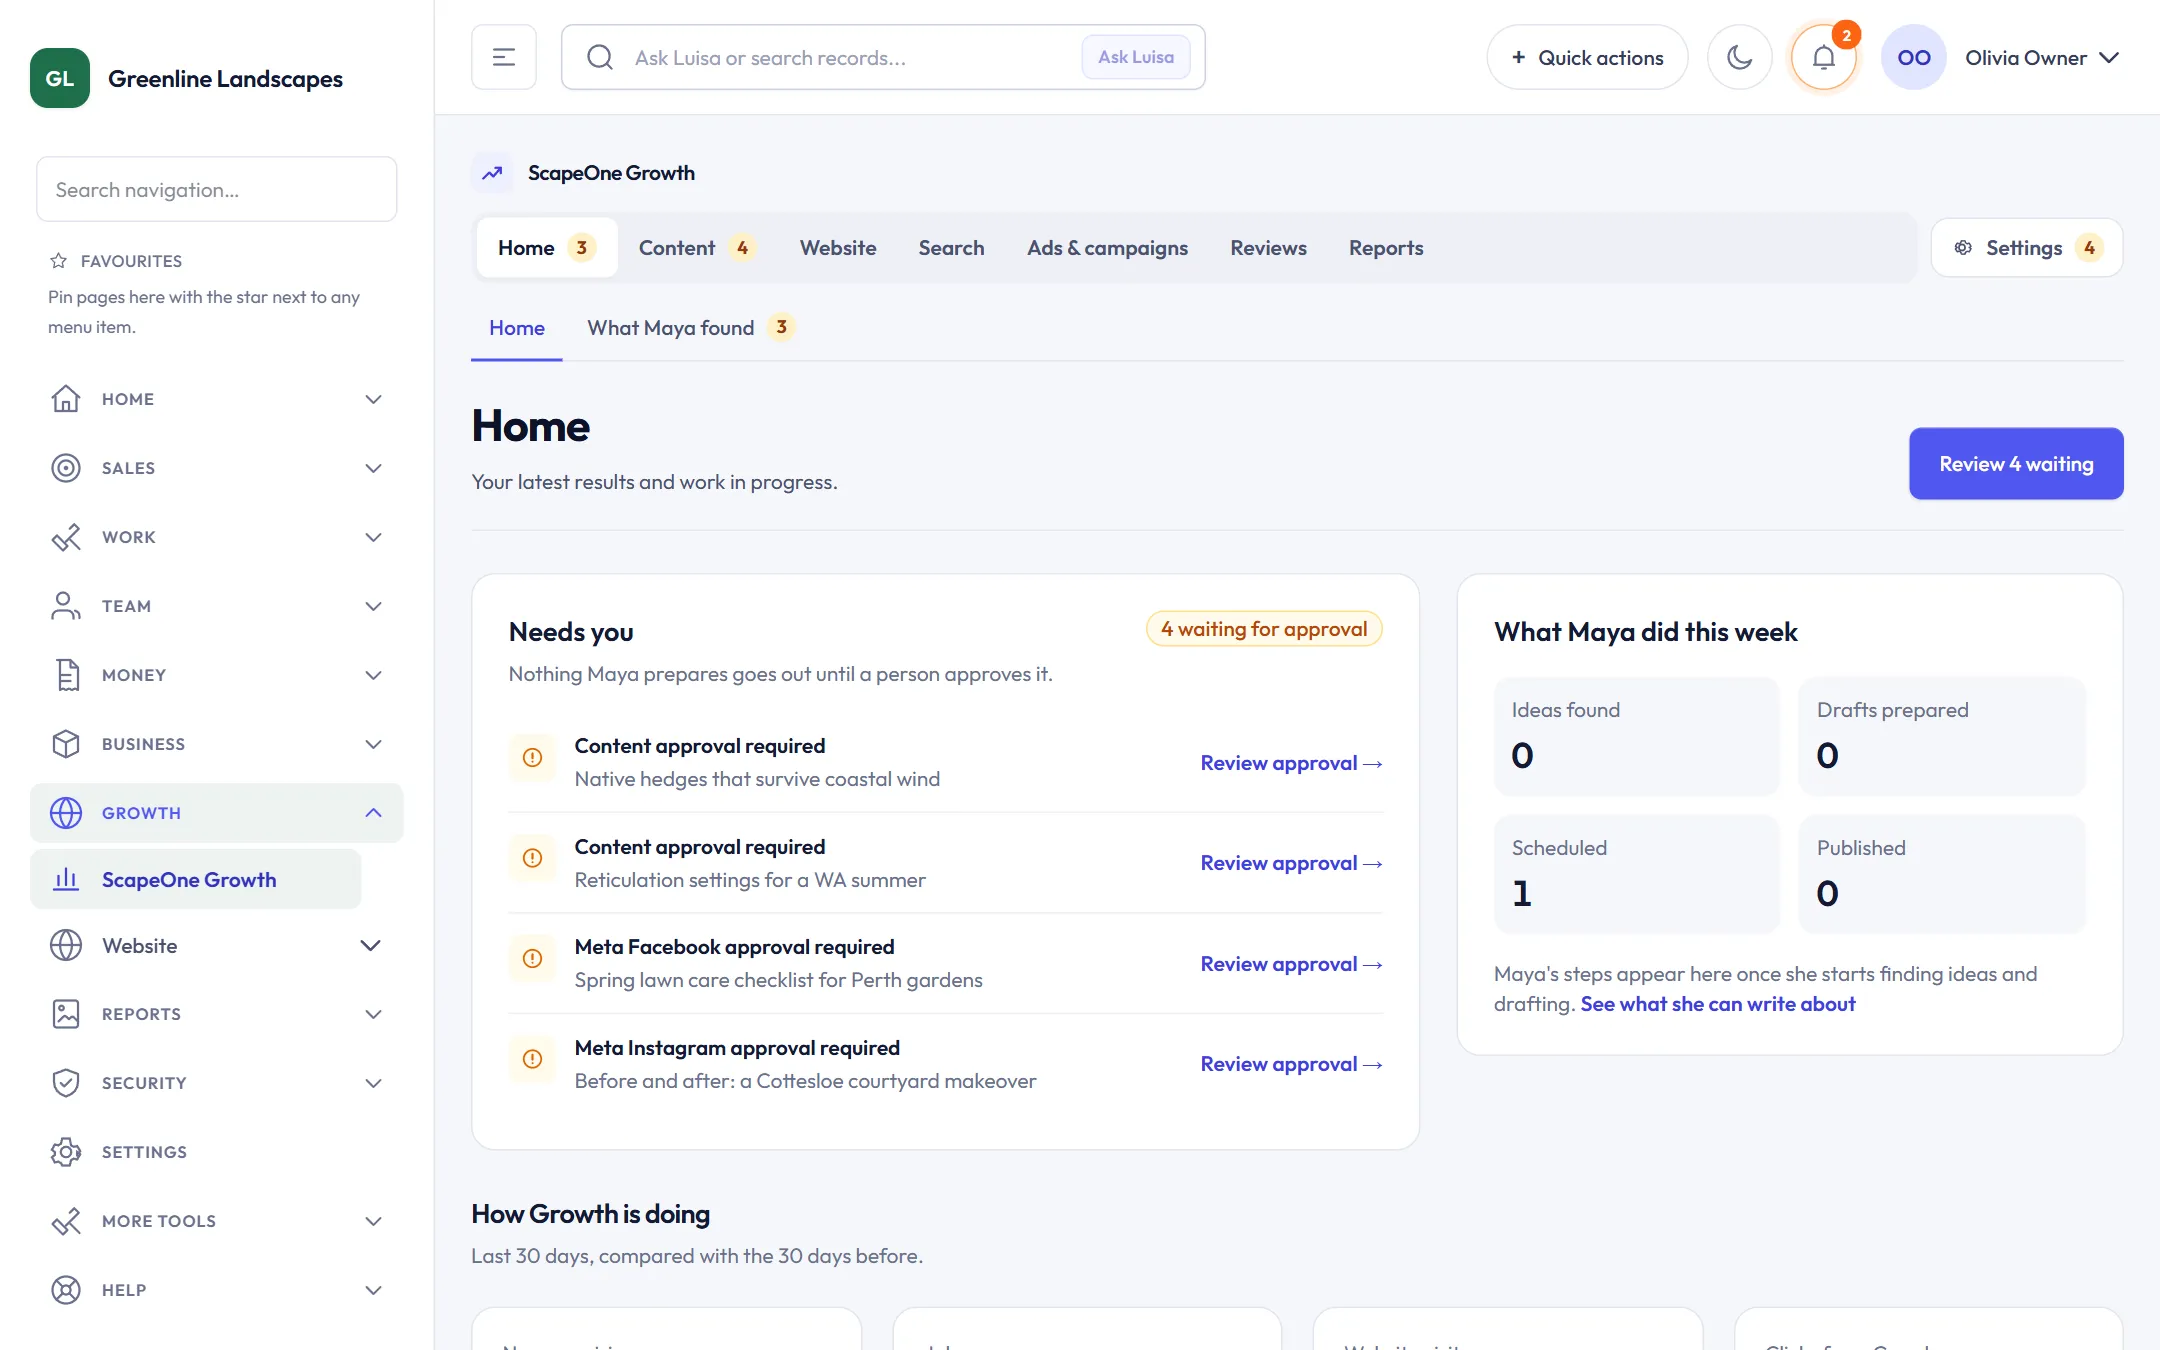Click the Sales target icon in sidebar

click(x=66, y=468)
